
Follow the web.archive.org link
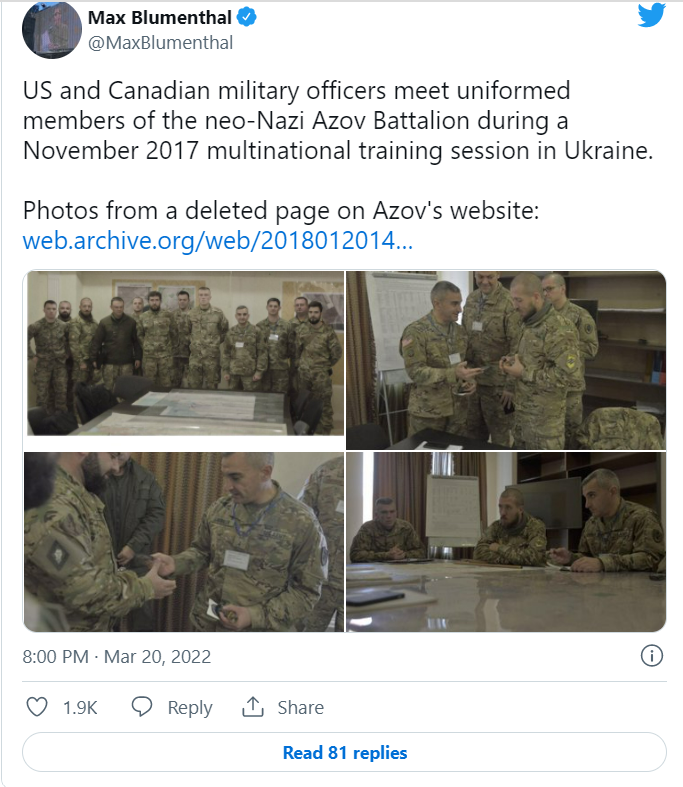(217, 241)
